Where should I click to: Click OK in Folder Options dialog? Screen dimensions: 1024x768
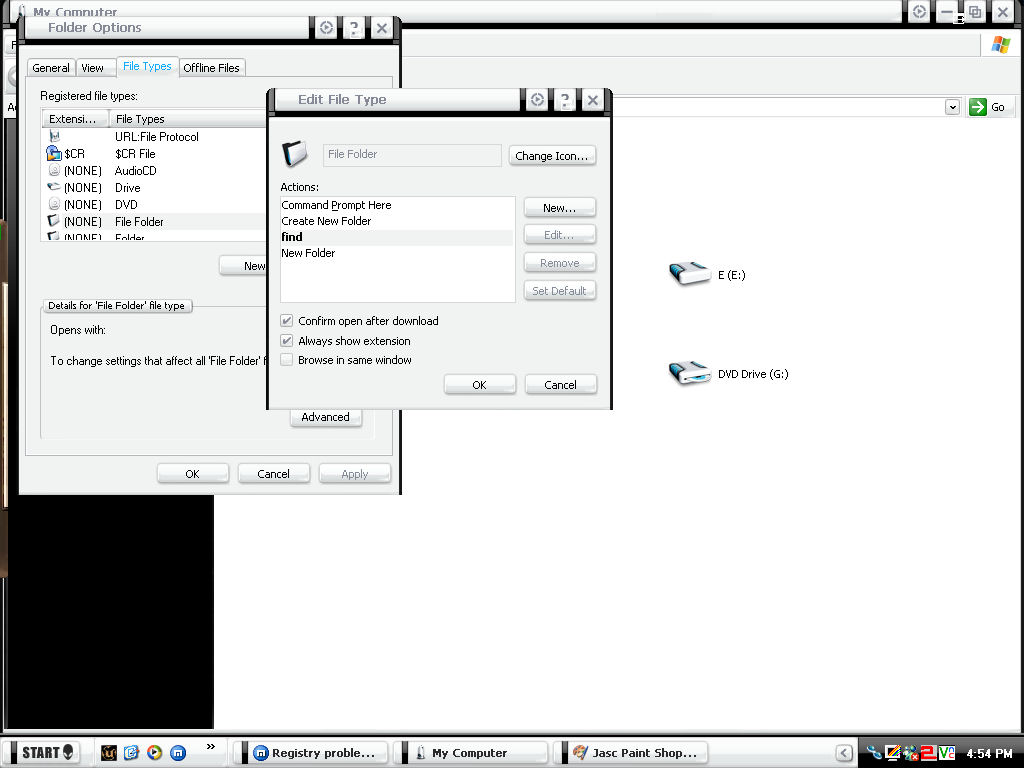click(193, 474)
